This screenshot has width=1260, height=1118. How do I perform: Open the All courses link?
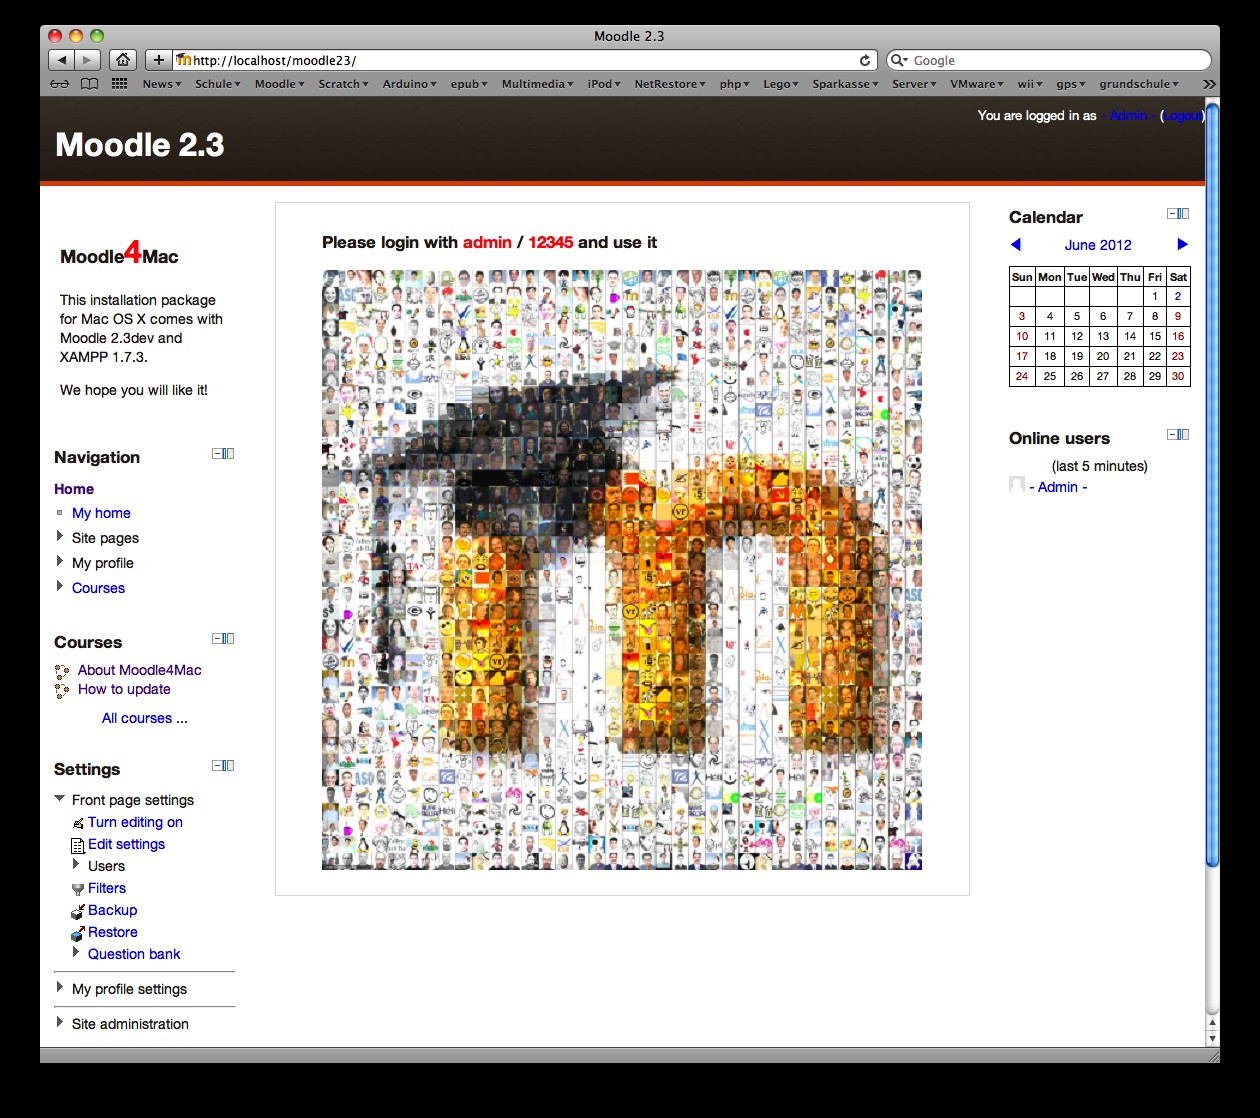coord(137,718)
